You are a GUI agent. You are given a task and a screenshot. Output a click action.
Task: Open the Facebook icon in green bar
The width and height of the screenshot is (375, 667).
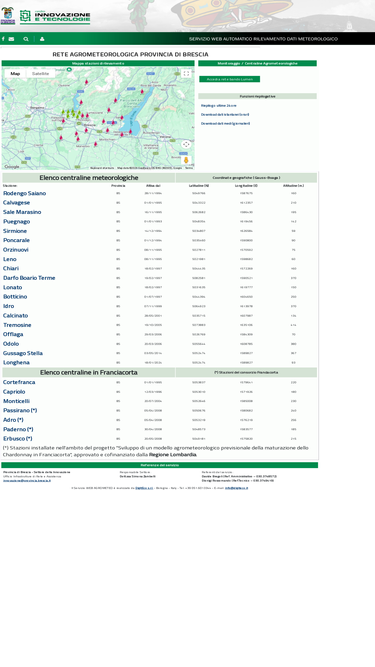coord(3,39)
